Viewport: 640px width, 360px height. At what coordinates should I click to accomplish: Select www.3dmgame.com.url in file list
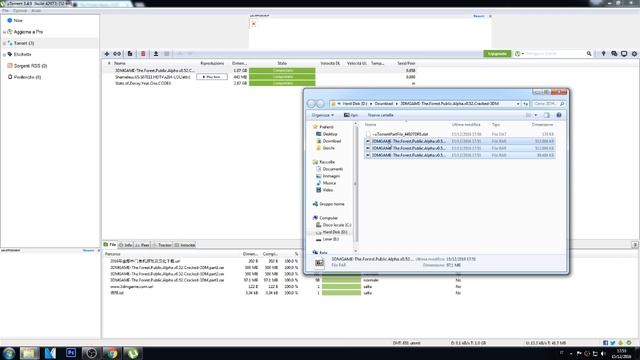(x=131, y=287)
